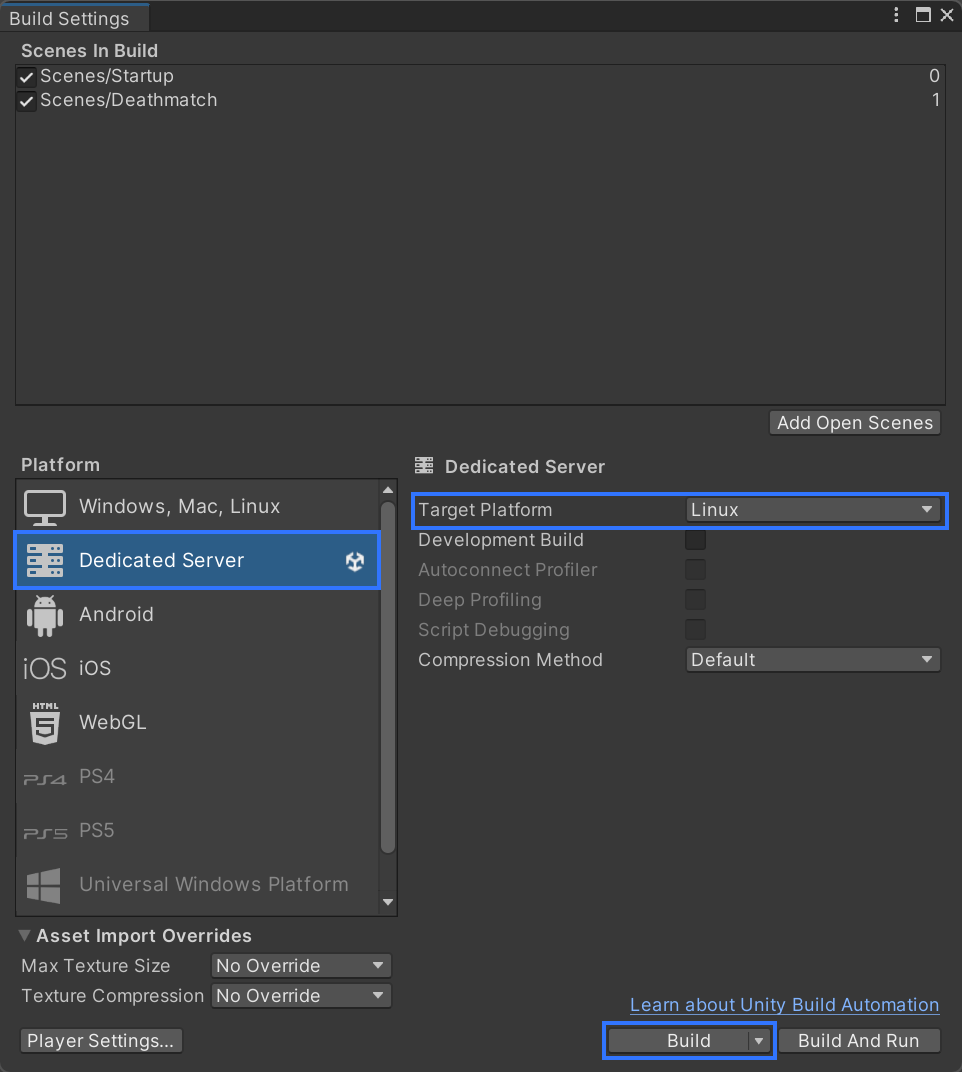
Task: Uncheck the Scenes/Deathmatch scene
Action: [27, 101]
